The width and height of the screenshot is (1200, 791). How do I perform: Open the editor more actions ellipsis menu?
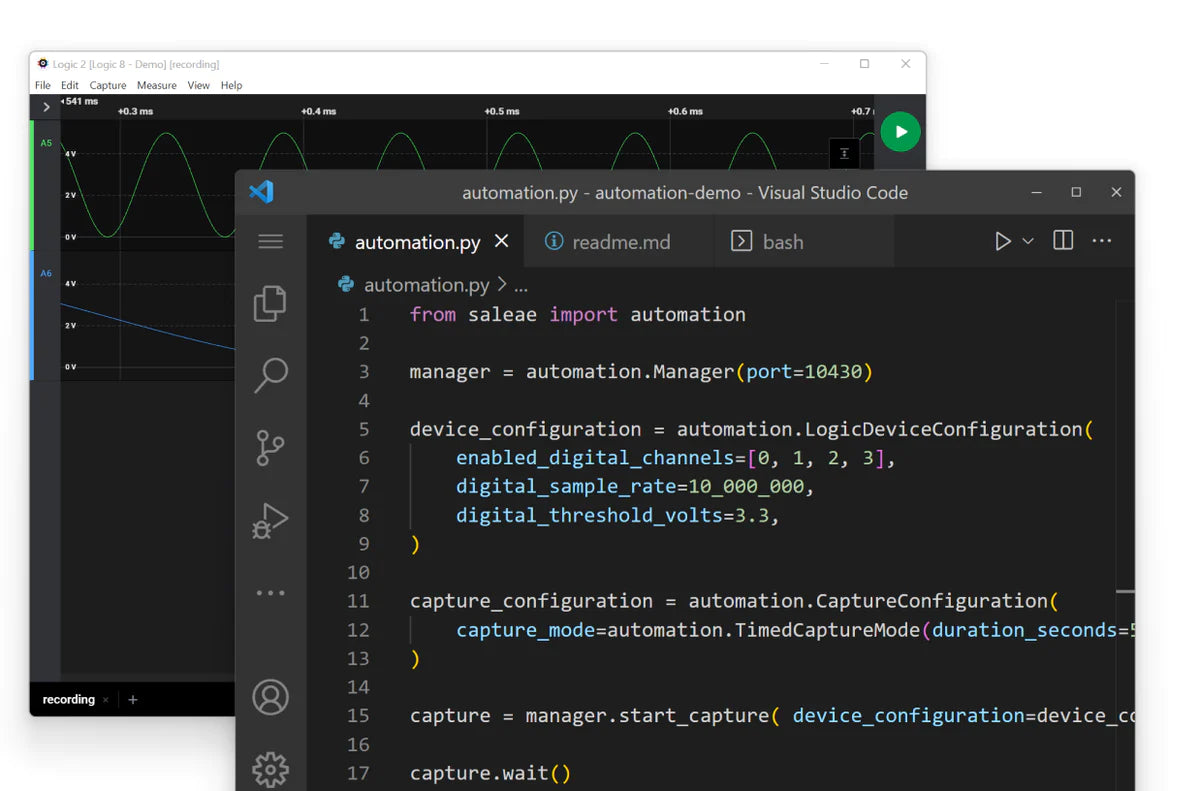(x=1102, y=240)
